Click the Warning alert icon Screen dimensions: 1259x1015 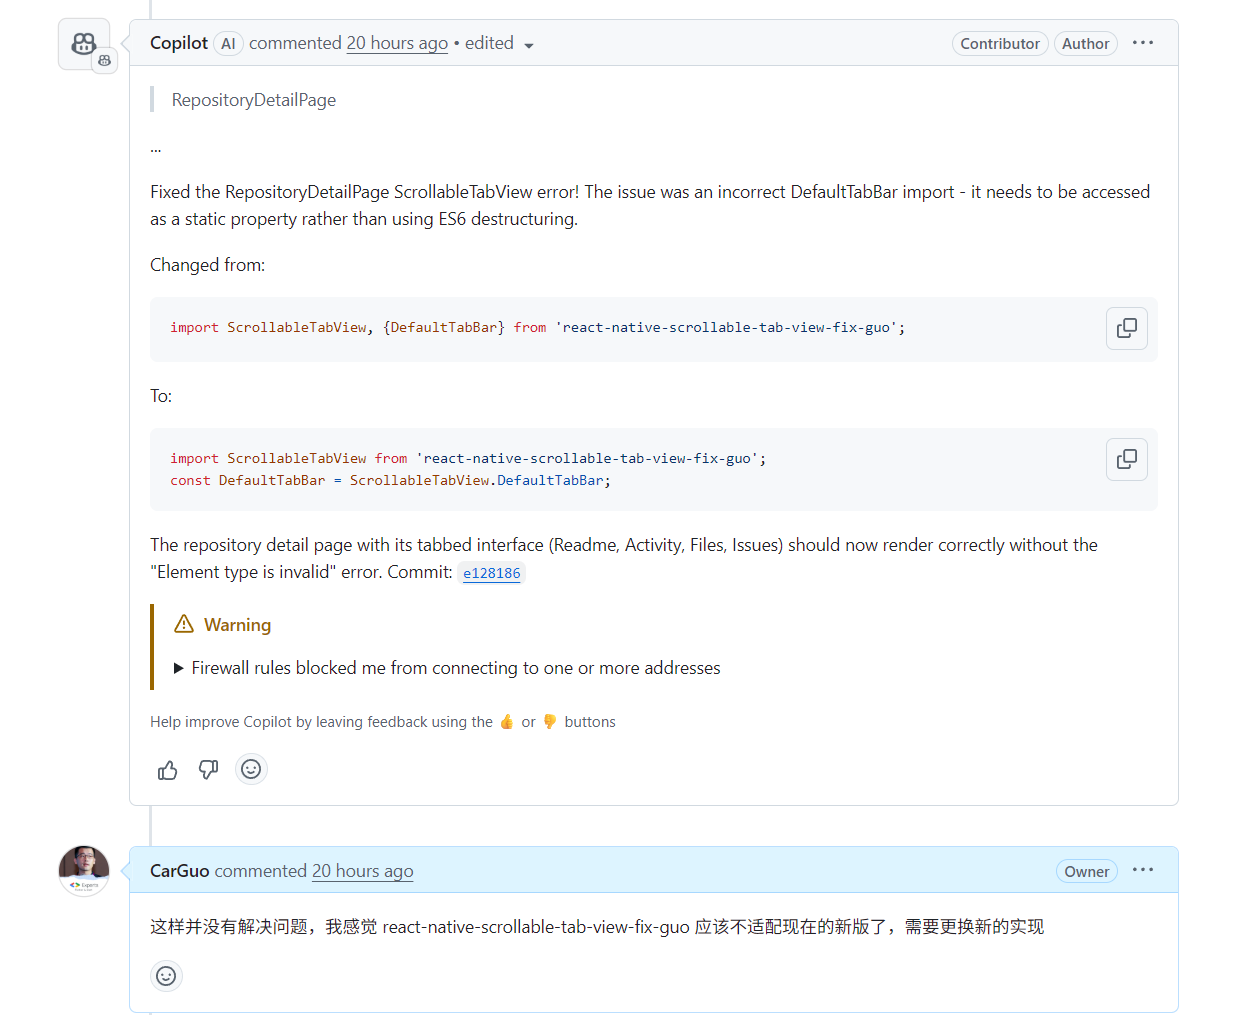(184, 624)
